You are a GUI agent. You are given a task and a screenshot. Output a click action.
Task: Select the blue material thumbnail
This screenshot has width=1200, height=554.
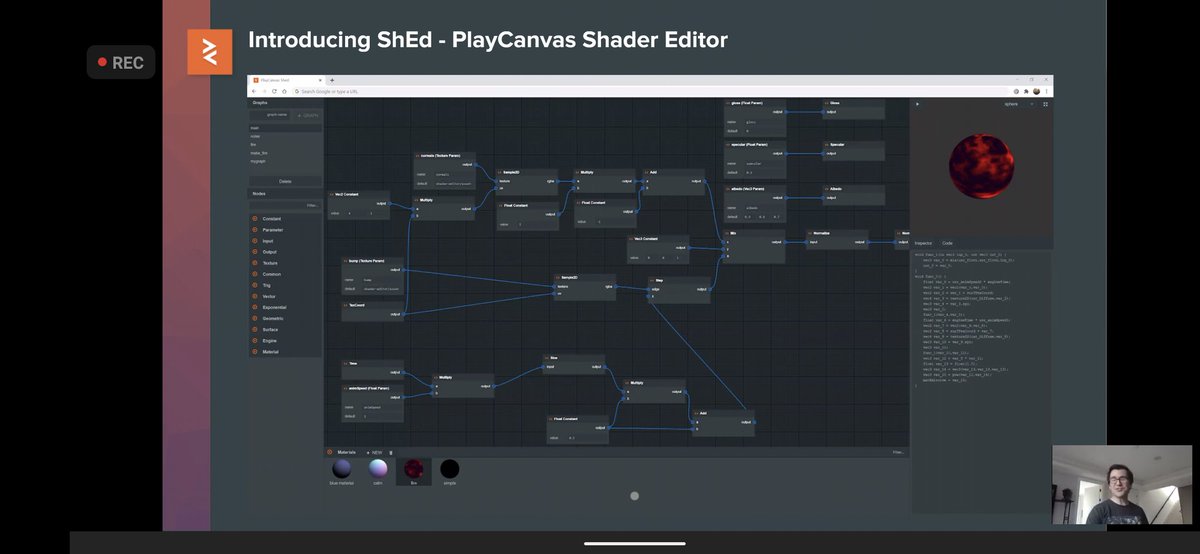tap(342, 468)
